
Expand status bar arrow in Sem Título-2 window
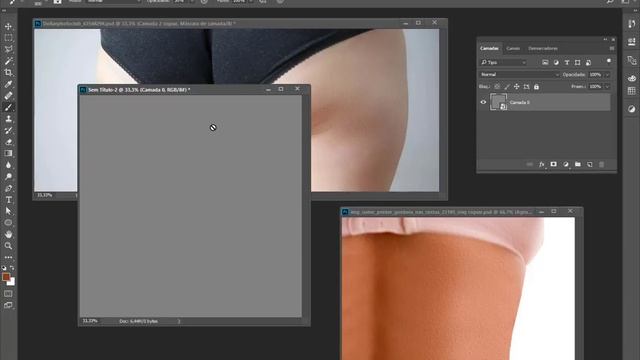179,321
